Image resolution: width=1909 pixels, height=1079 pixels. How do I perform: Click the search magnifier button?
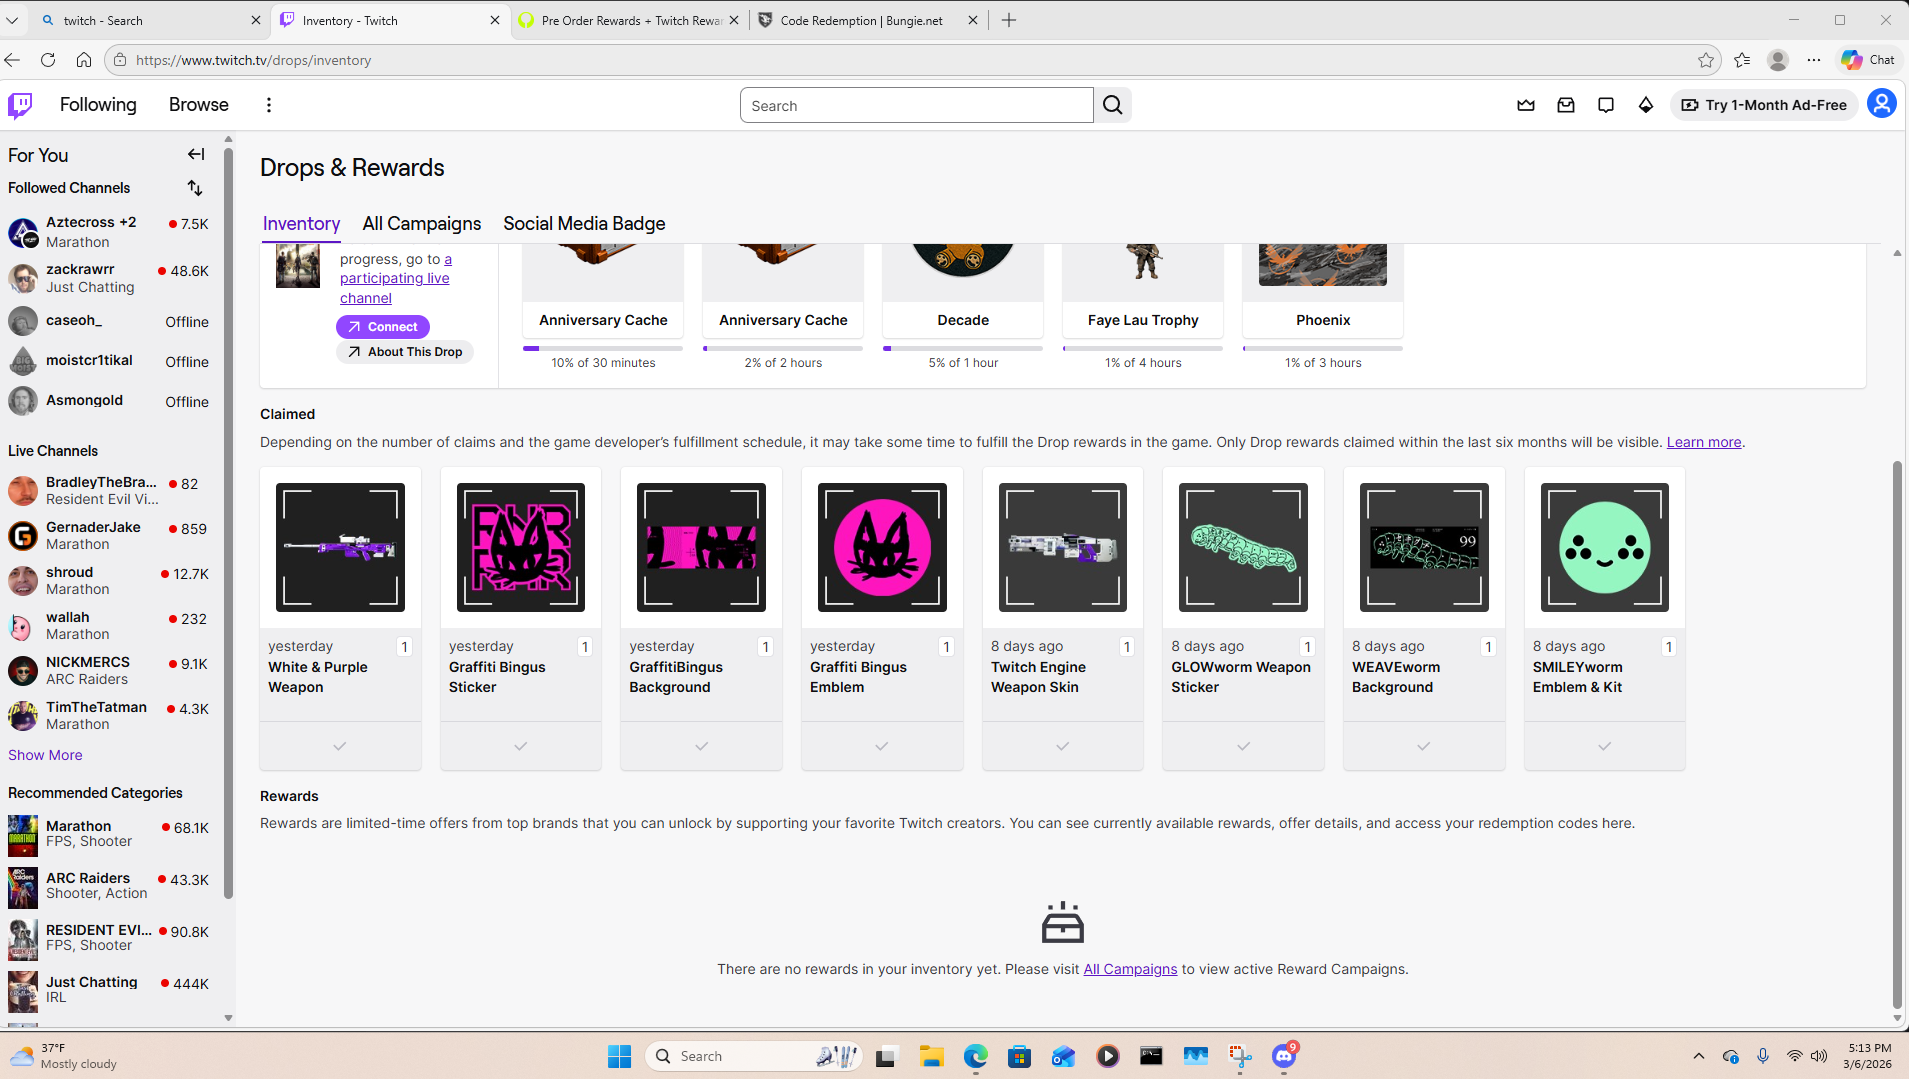(1113, 105)
